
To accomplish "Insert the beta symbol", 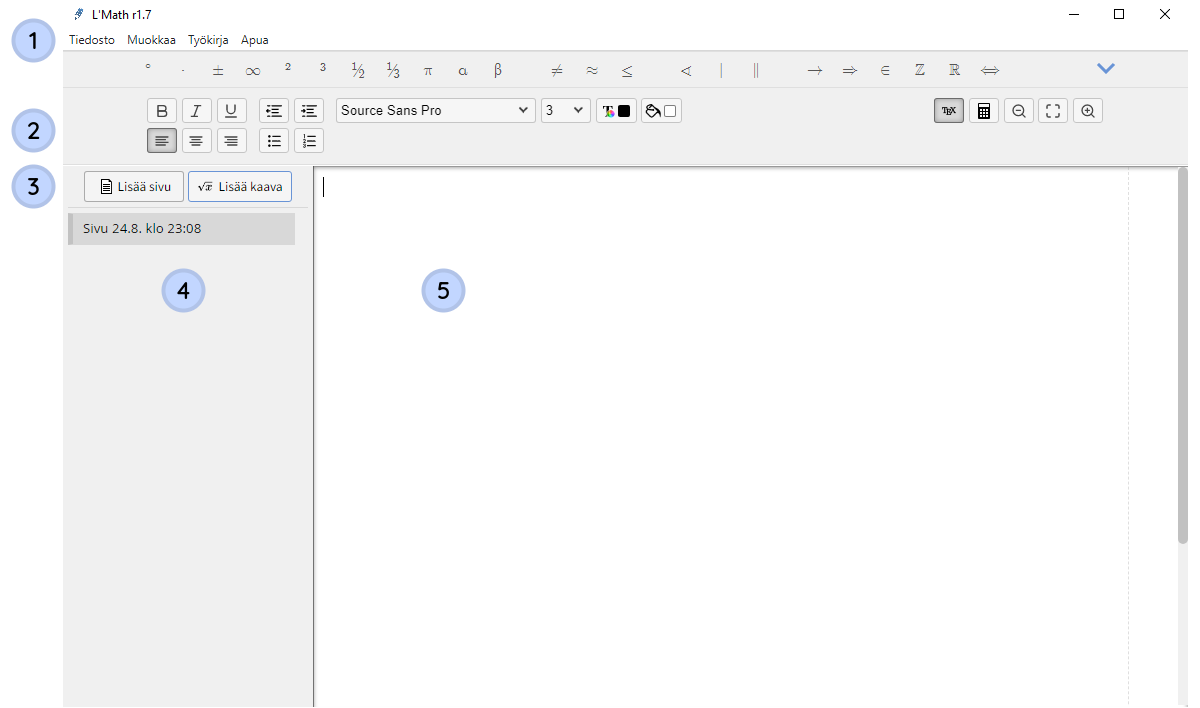I will pyautogui.click(x=498, y=70).
